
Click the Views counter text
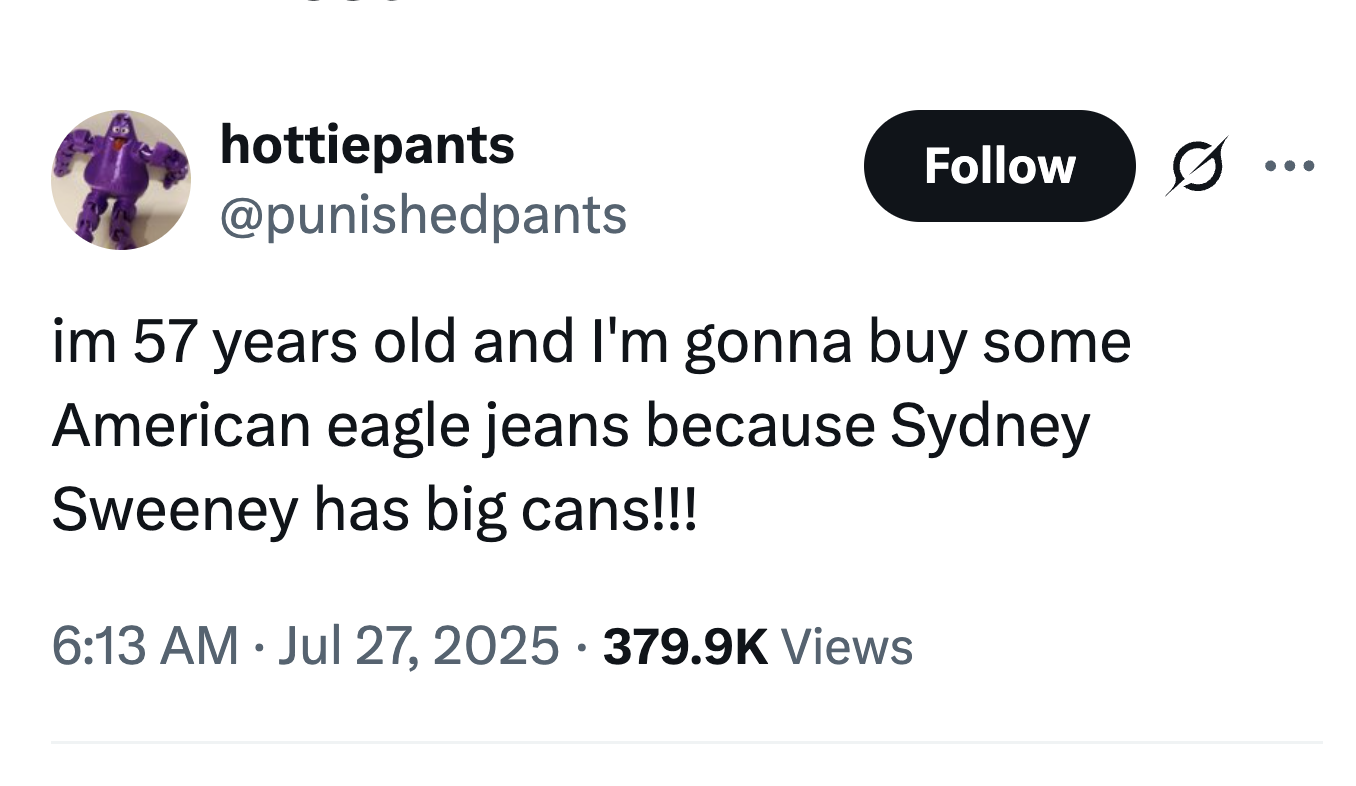click(x=848, y=646)
